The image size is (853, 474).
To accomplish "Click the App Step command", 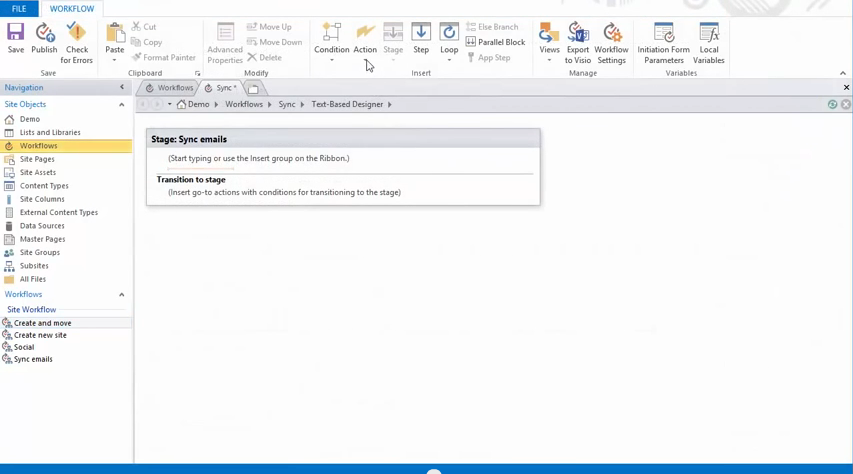I will coord(489,57).
